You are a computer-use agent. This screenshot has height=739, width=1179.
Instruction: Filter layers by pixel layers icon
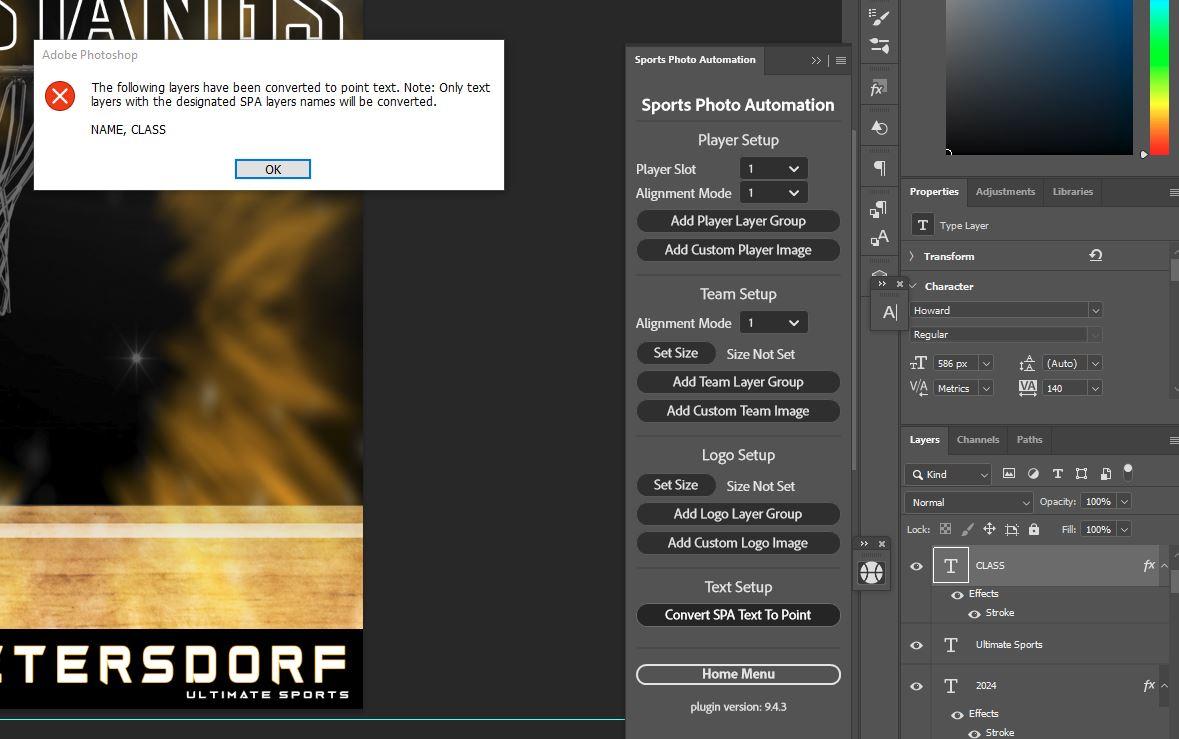pyautogui.click(x=1009, y=474)
